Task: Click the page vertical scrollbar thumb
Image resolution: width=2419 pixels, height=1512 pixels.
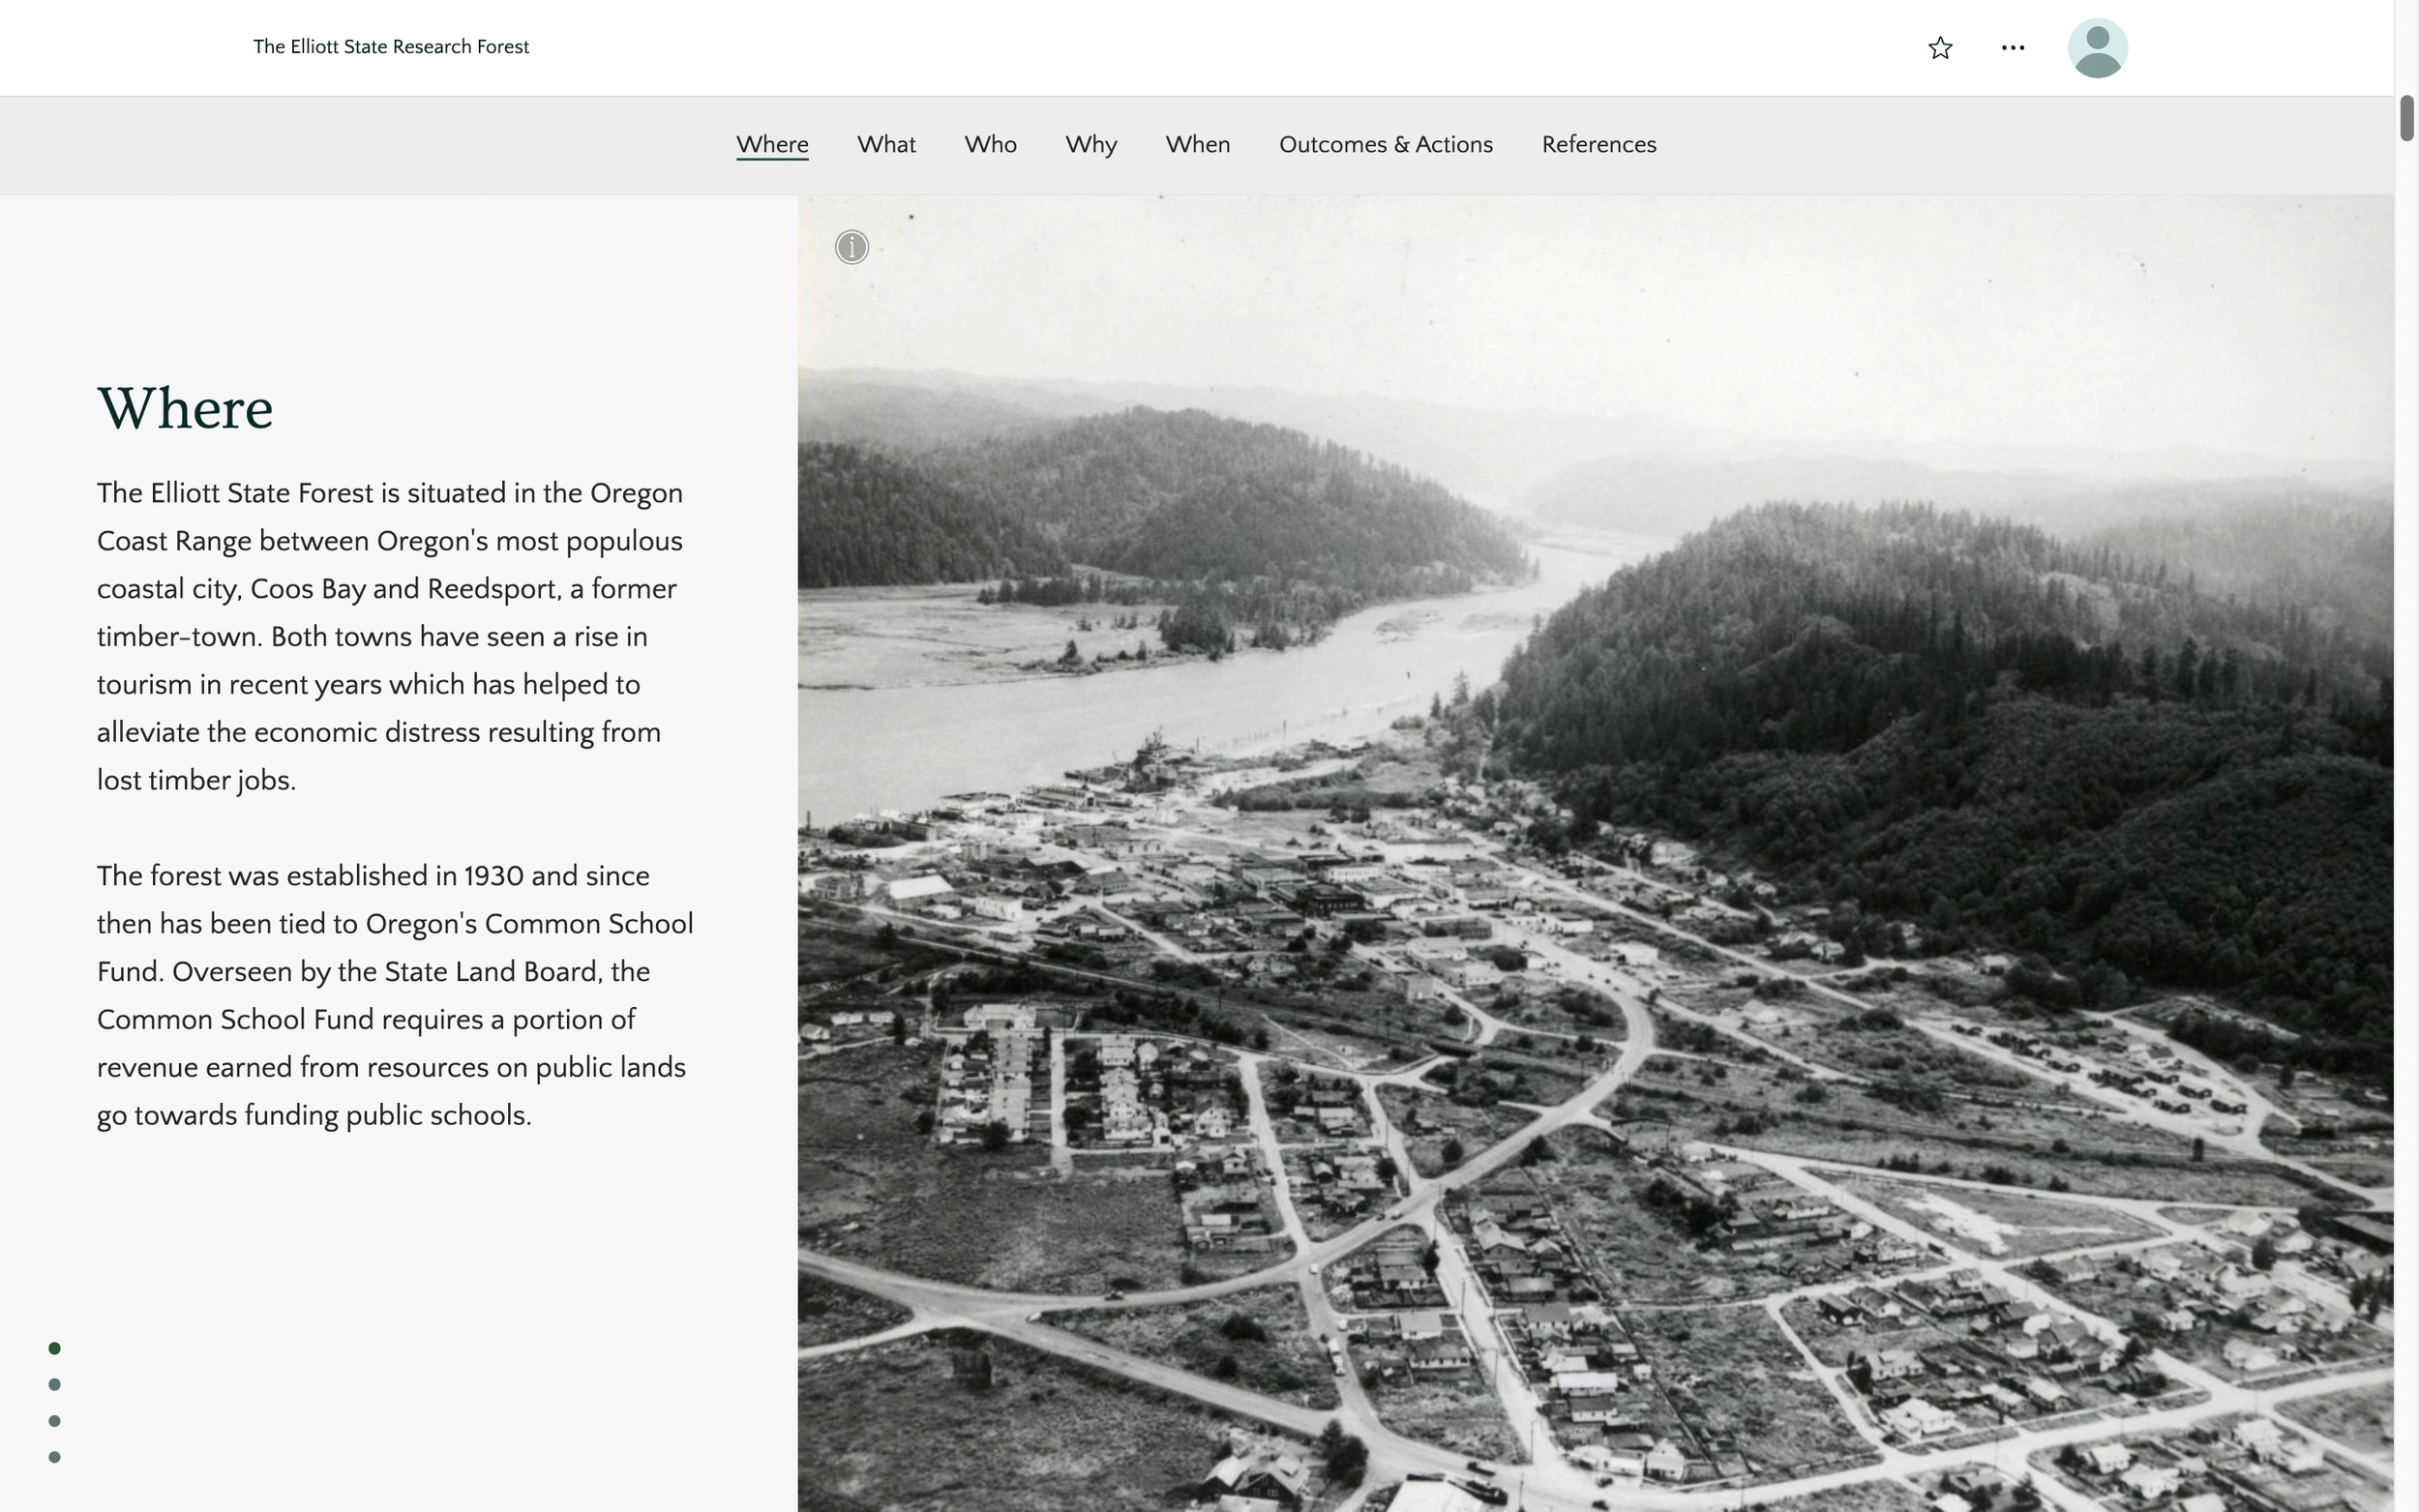Action: pyautogui.click(x=2407, y=118)
